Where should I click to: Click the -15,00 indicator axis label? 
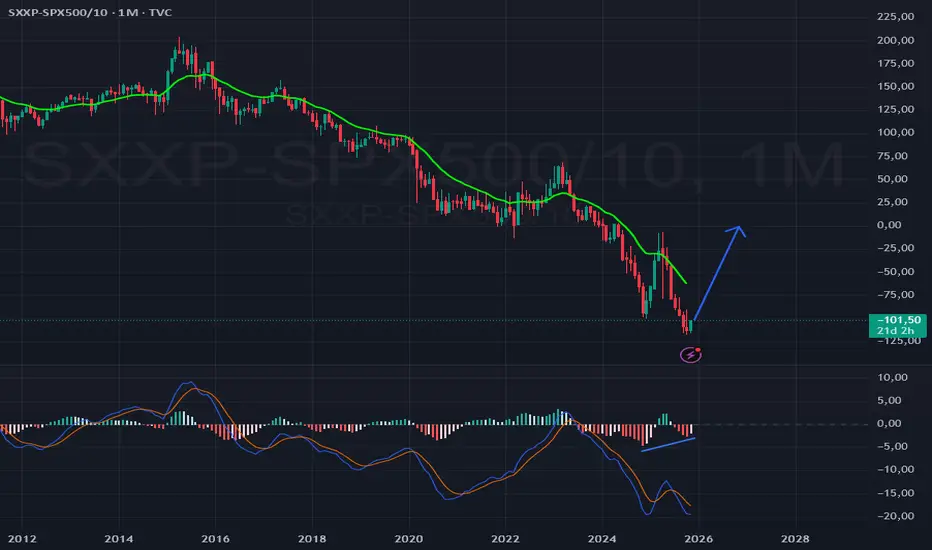point(895,493)
